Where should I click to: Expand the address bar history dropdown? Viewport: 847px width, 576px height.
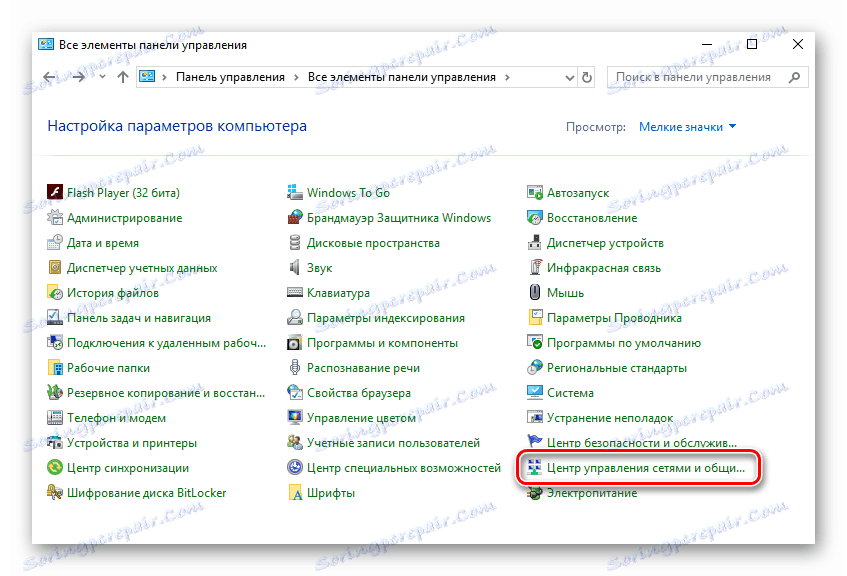(x=569, y=76)
